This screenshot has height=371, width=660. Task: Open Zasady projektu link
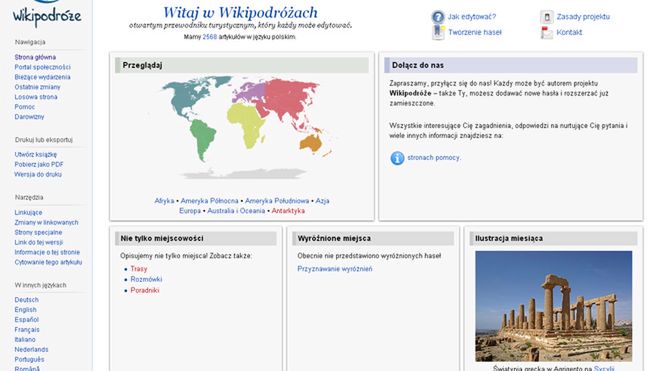[x=583, y=17]
